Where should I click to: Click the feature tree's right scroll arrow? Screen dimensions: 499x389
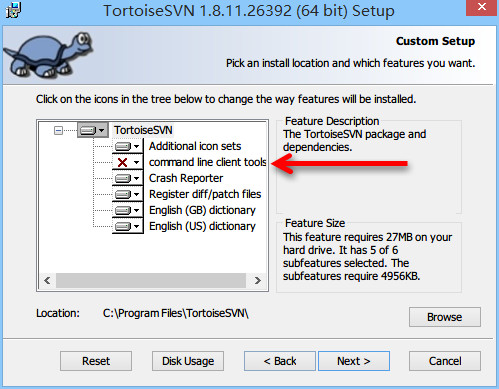point(257,280)
